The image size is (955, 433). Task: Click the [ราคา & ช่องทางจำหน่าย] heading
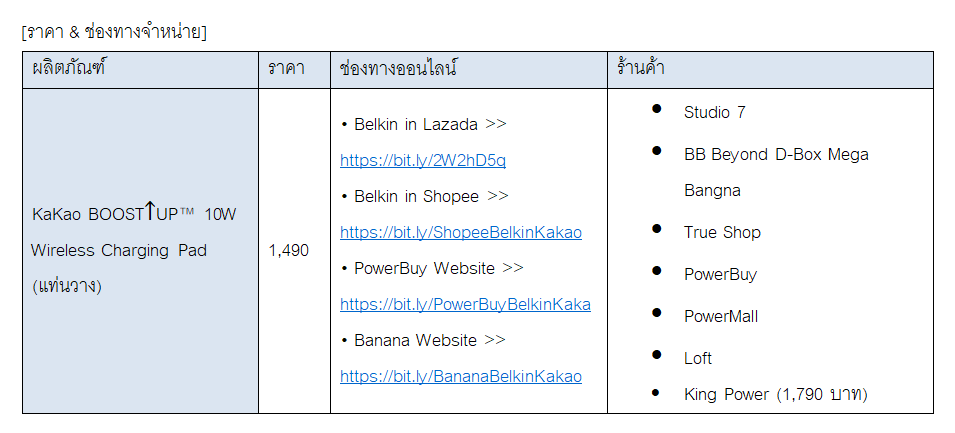(x=114, y=32)
